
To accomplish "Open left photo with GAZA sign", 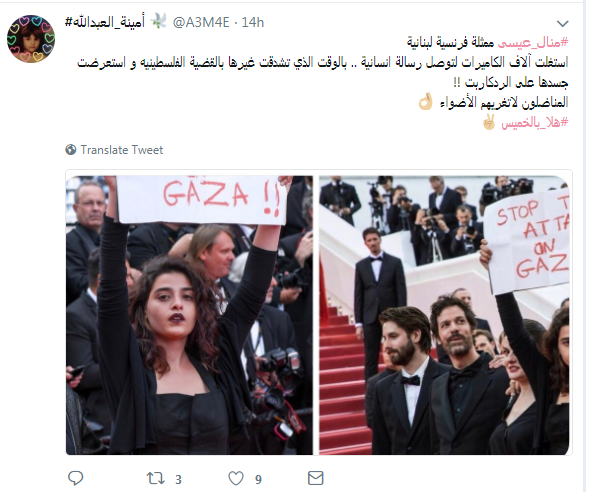I will tap(189, 315).
